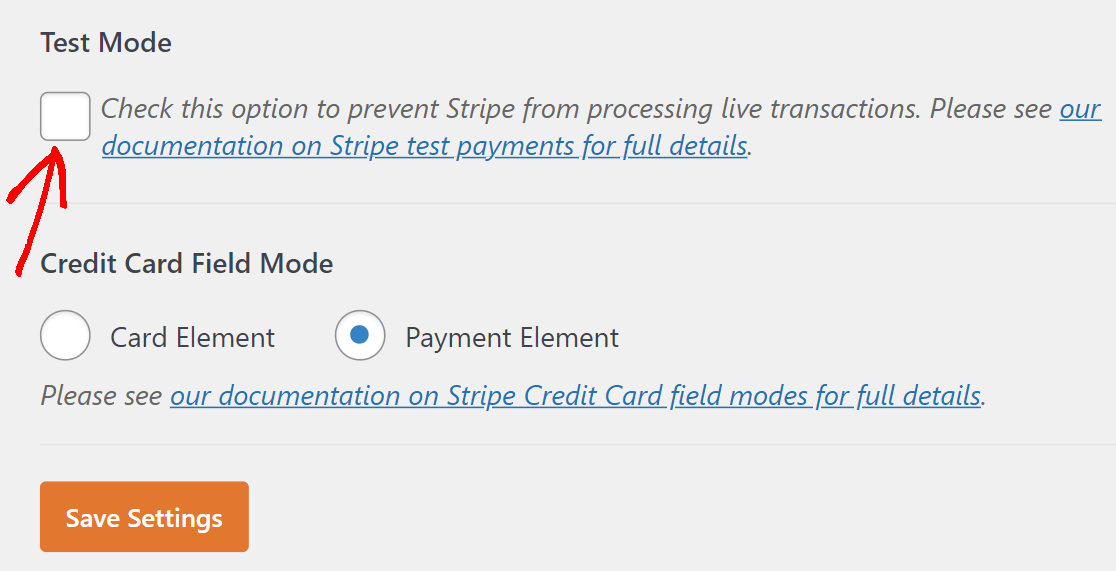This screenshot has height=571, width=1116.
Task: Follow the "field modes for full details" link
Action: click(x=576, y=395)
